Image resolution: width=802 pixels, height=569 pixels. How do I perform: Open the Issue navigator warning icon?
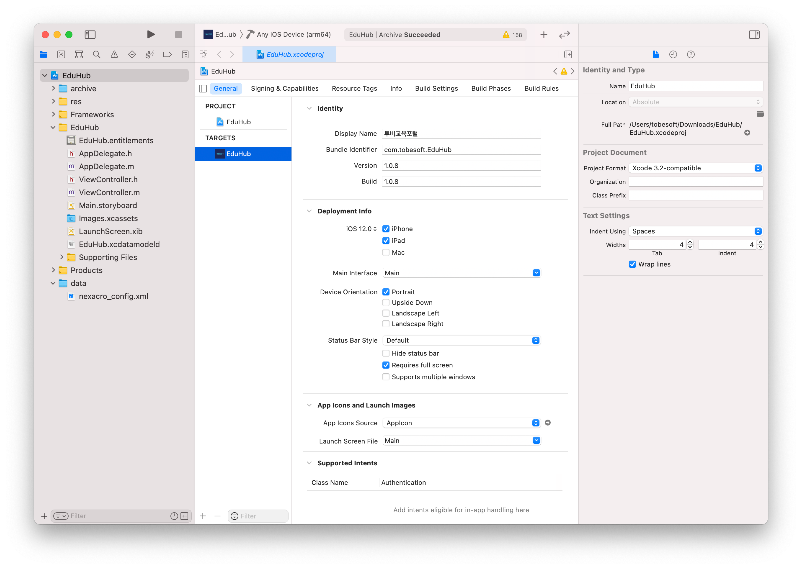click(114, 54)
